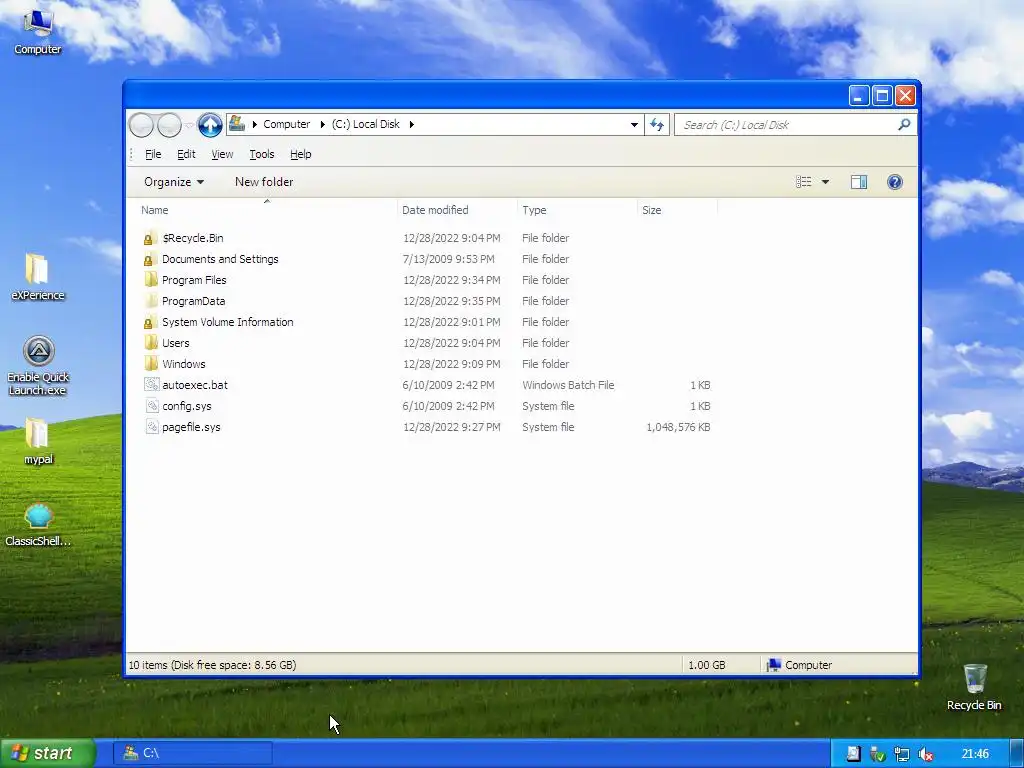Image resolution: width=1024 pixels, height=768 pixels.
Task: Click the Refresh button beside address bar
Action: 657,124
